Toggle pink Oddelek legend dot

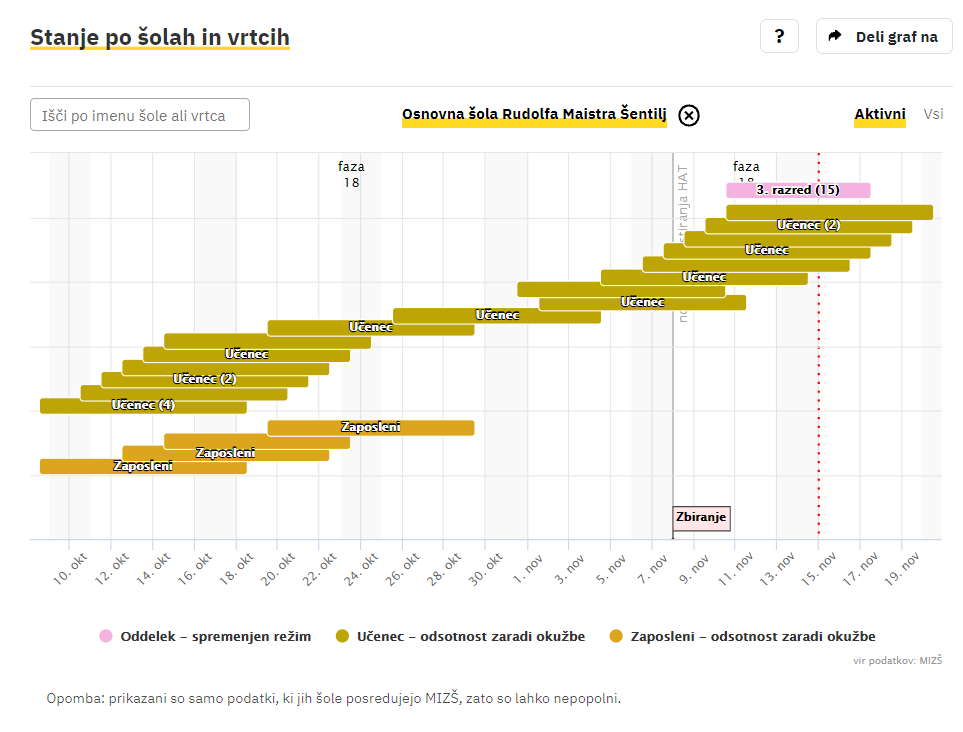[x=106, y=636]
